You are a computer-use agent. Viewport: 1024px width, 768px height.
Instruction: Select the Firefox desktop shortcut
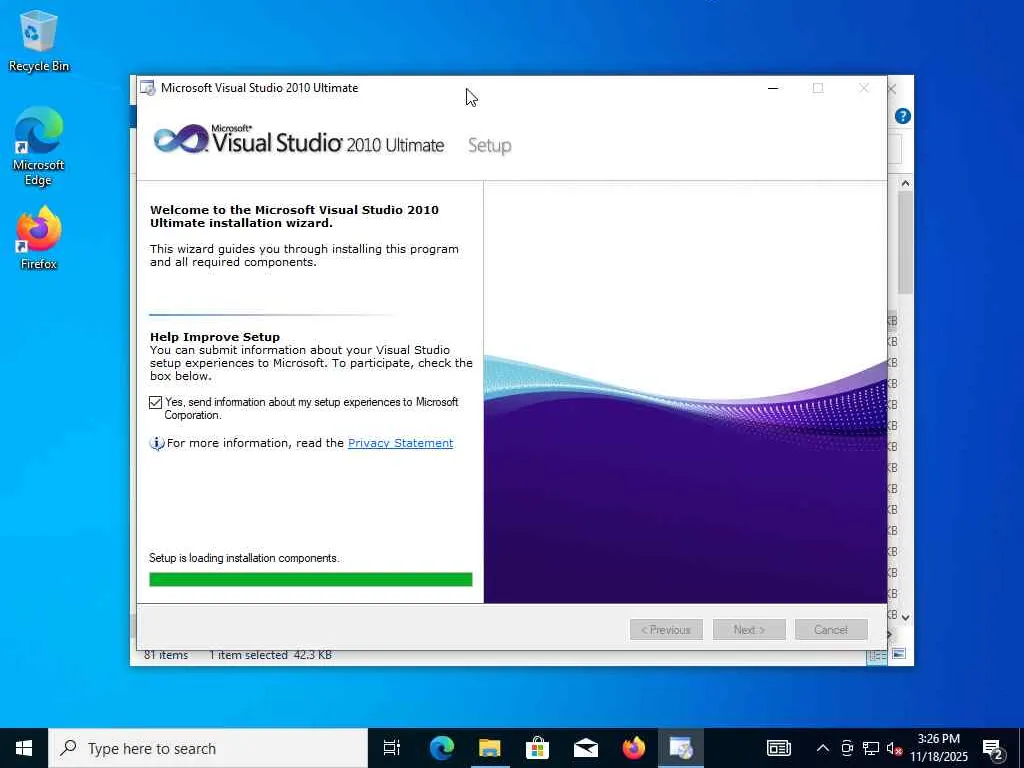pos(39,238)
